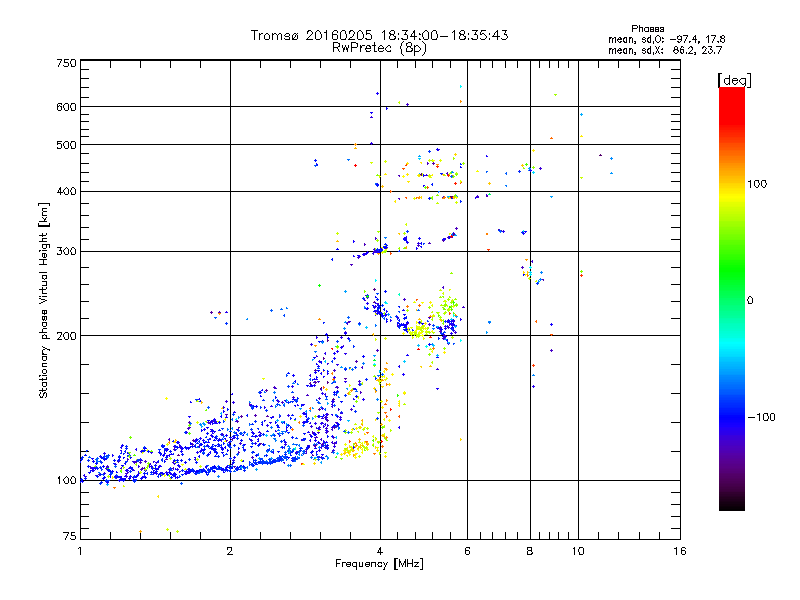Click the '100' label beside the color bar
Image resolution: width=800 pixels, height=600 pixels.
tap(757, 184)
